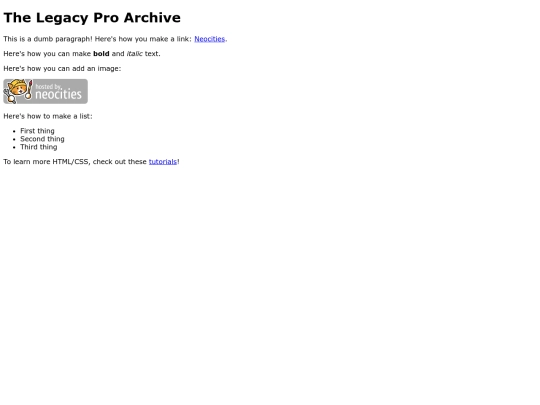Select the 'Third thing' list item
Viewport: 540px width, 405px height.
point(39,147)
